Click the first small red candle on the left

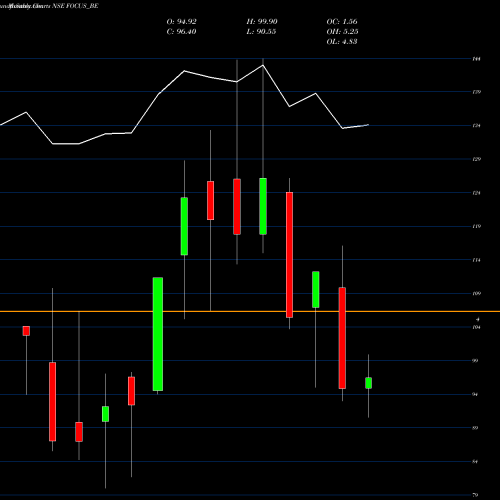[26, 331]
